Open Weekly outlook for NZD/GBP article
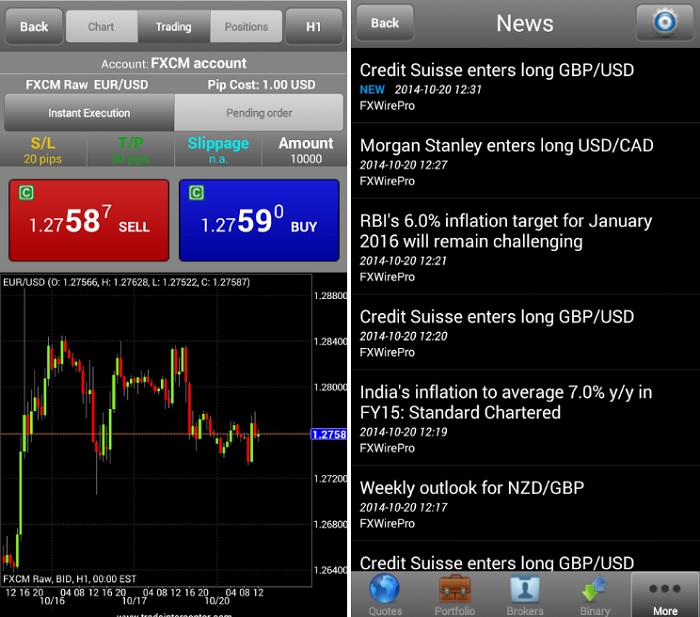This screenshot has width=700, height=617. tap(525, 504)
